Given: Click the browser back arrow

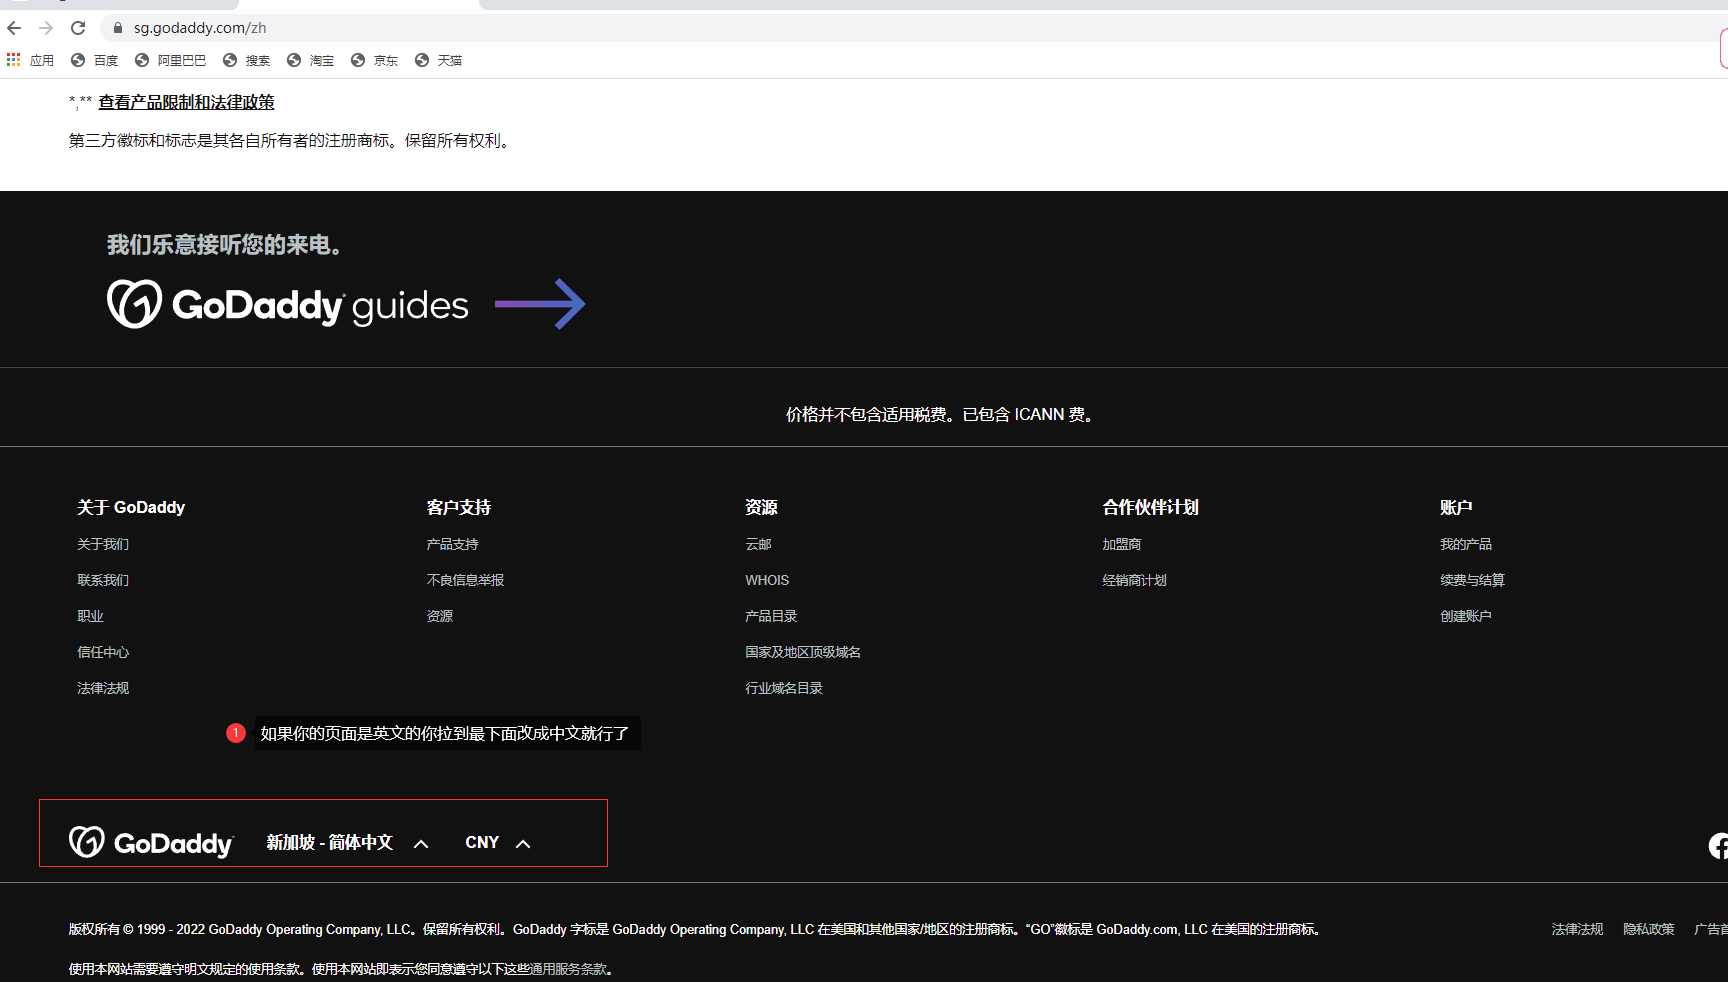Looking at the screenshot, I should pyautogui.click(x=14, y=28).
